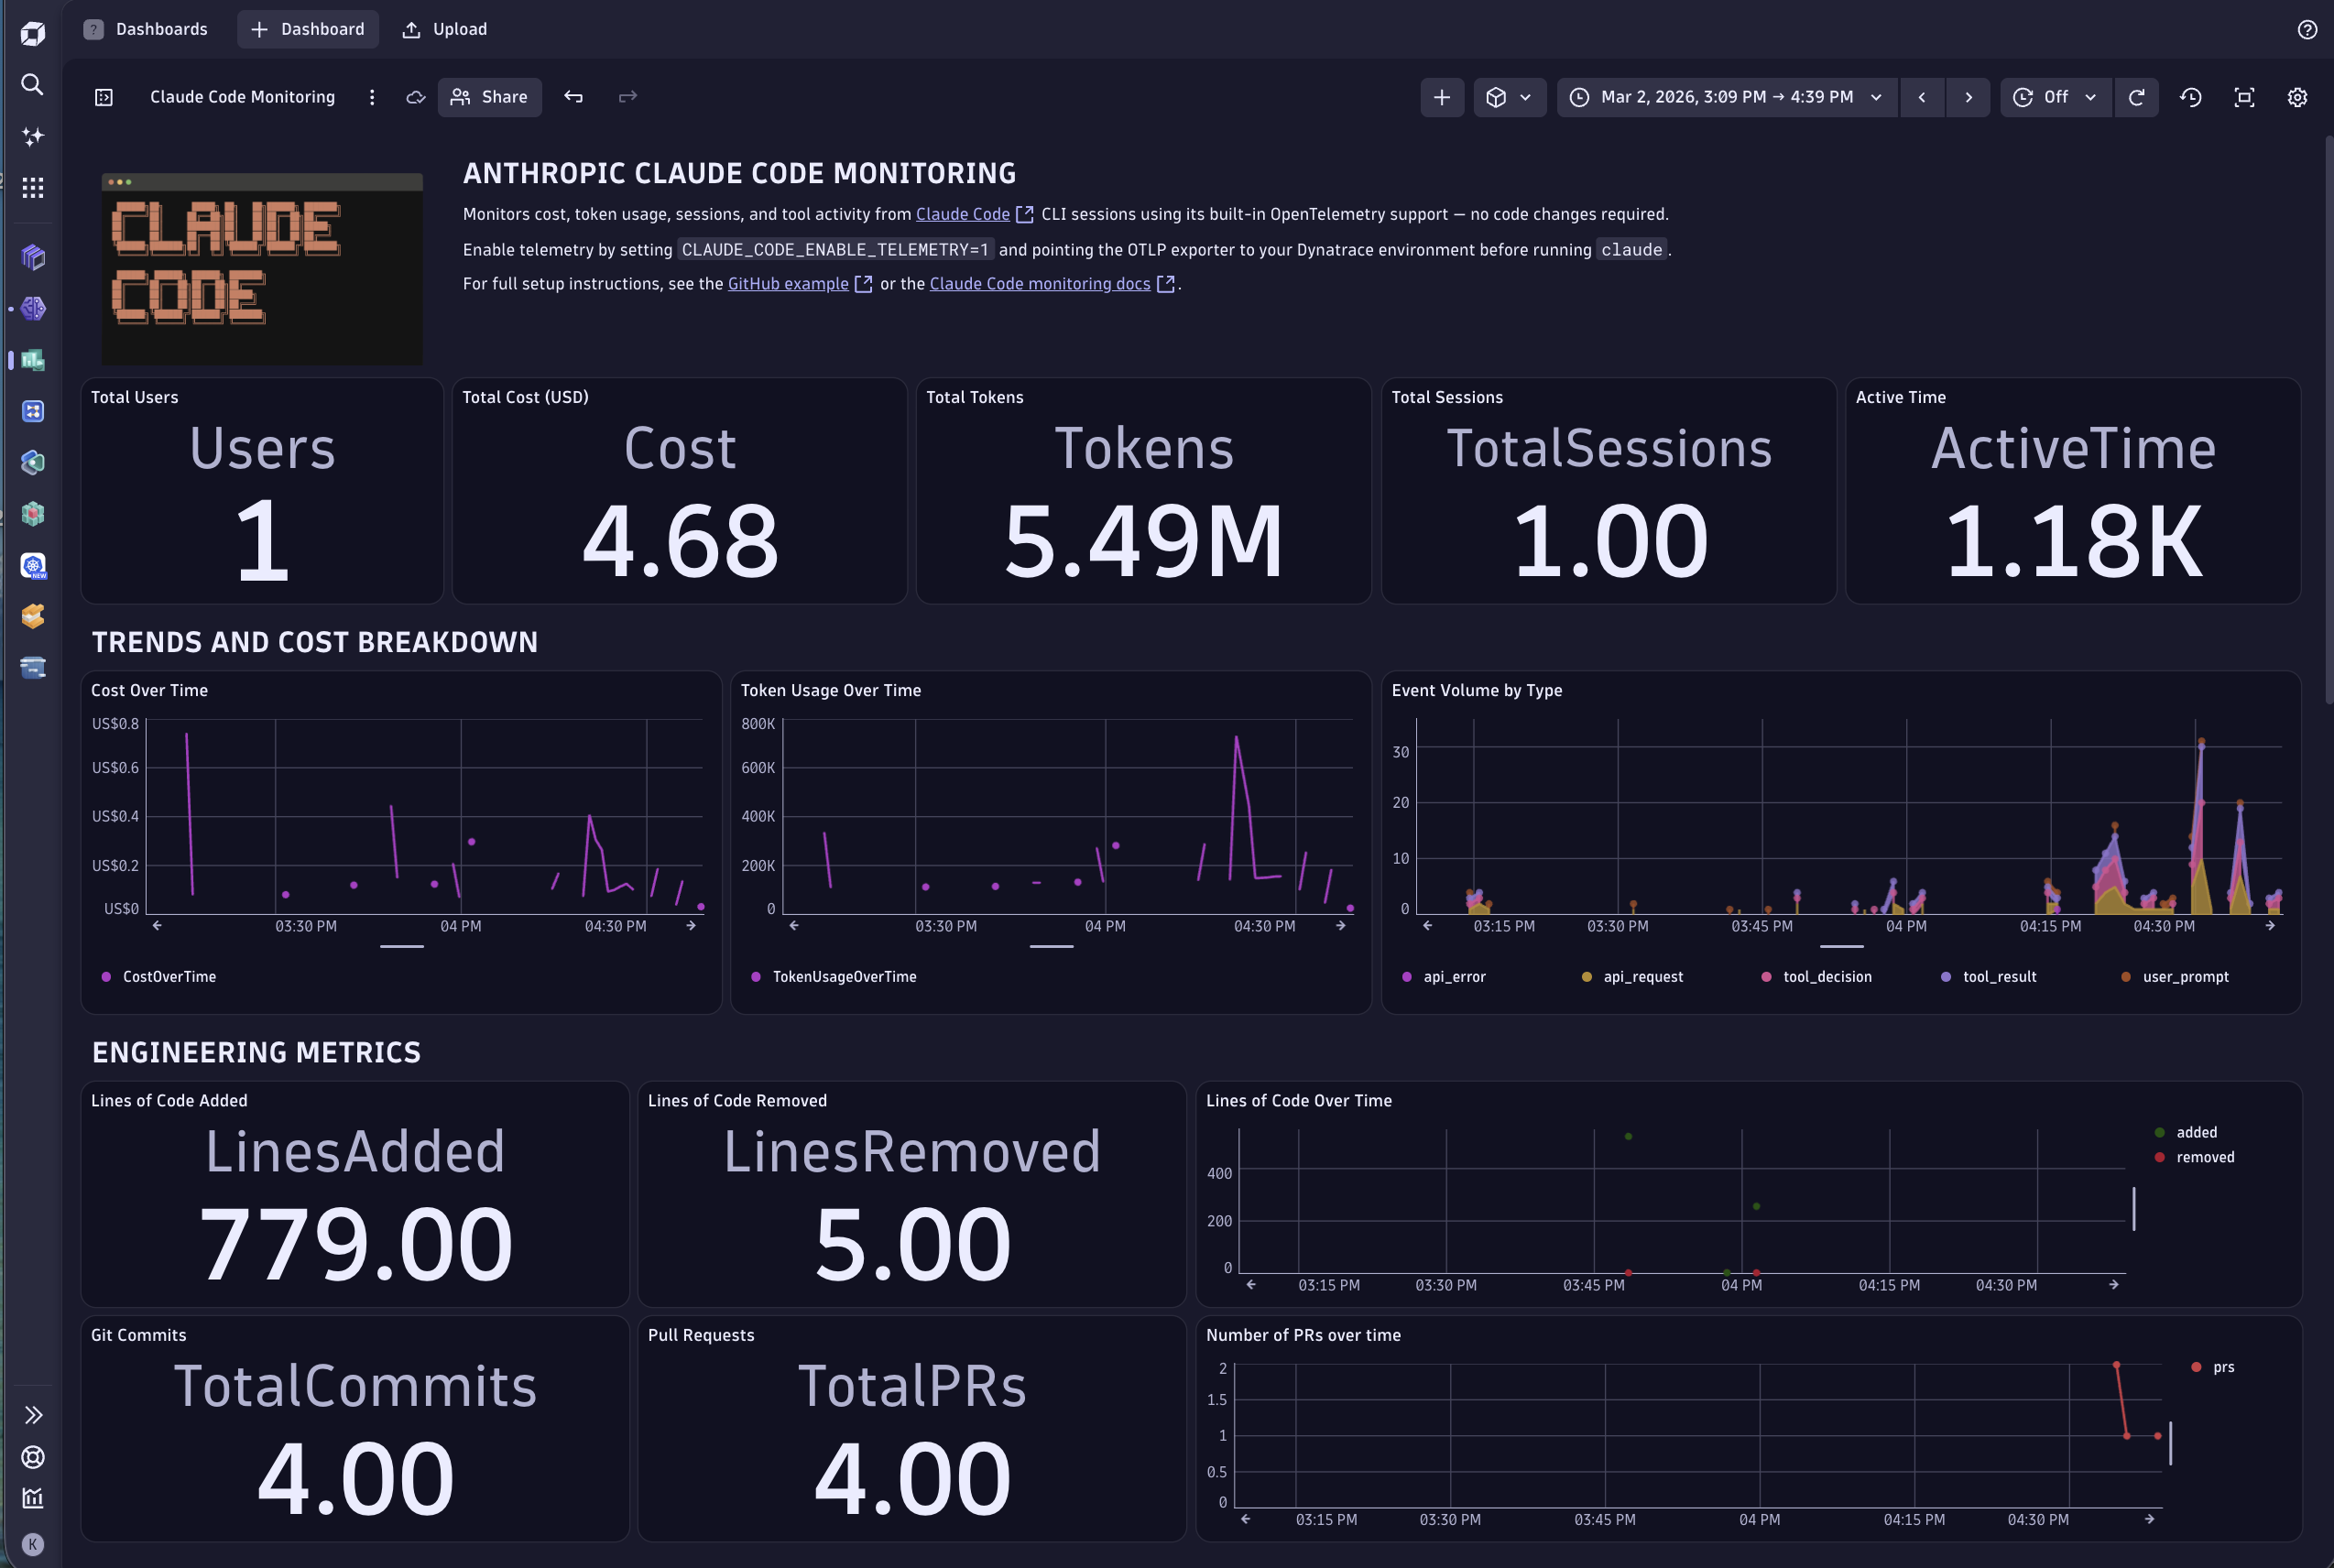The height and width of the screenshot is (1568, 2334).
Task: Open the timeframe selector dropdown
Action: (1725, 97)
